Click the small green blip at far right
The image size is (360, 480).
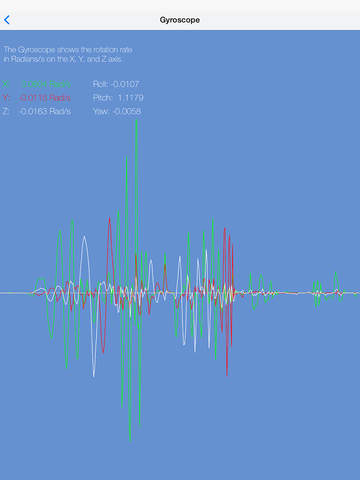click(336, 274)
